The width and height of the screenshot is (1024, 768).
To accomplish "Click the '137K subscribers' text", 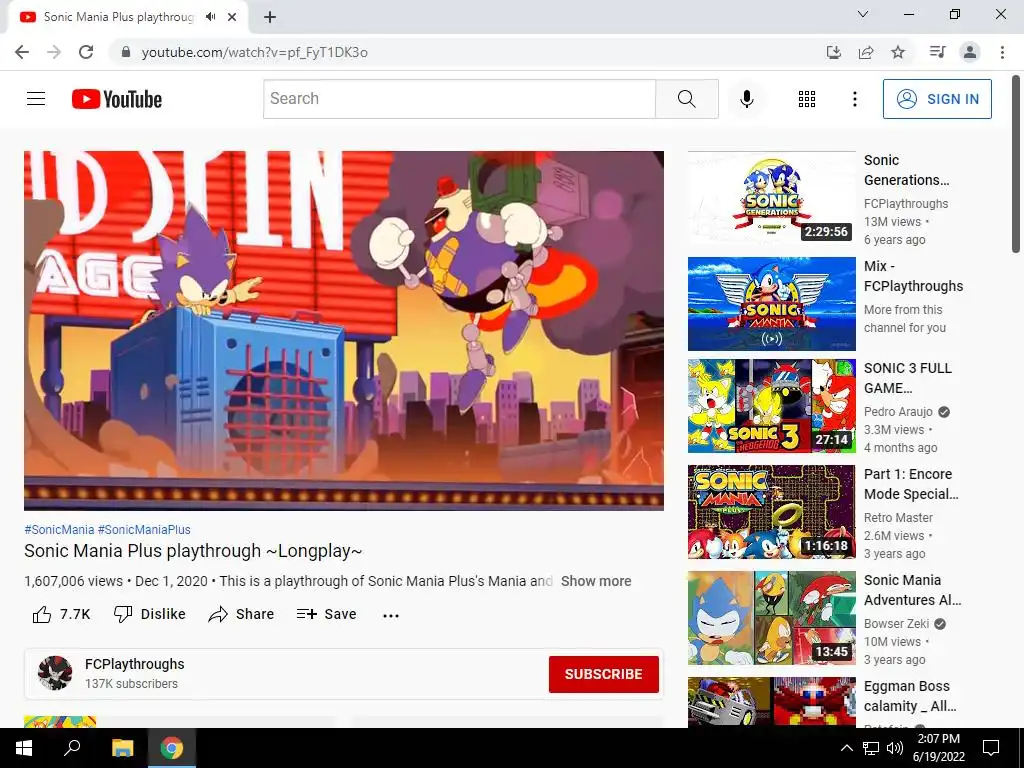I will point(131,684).
